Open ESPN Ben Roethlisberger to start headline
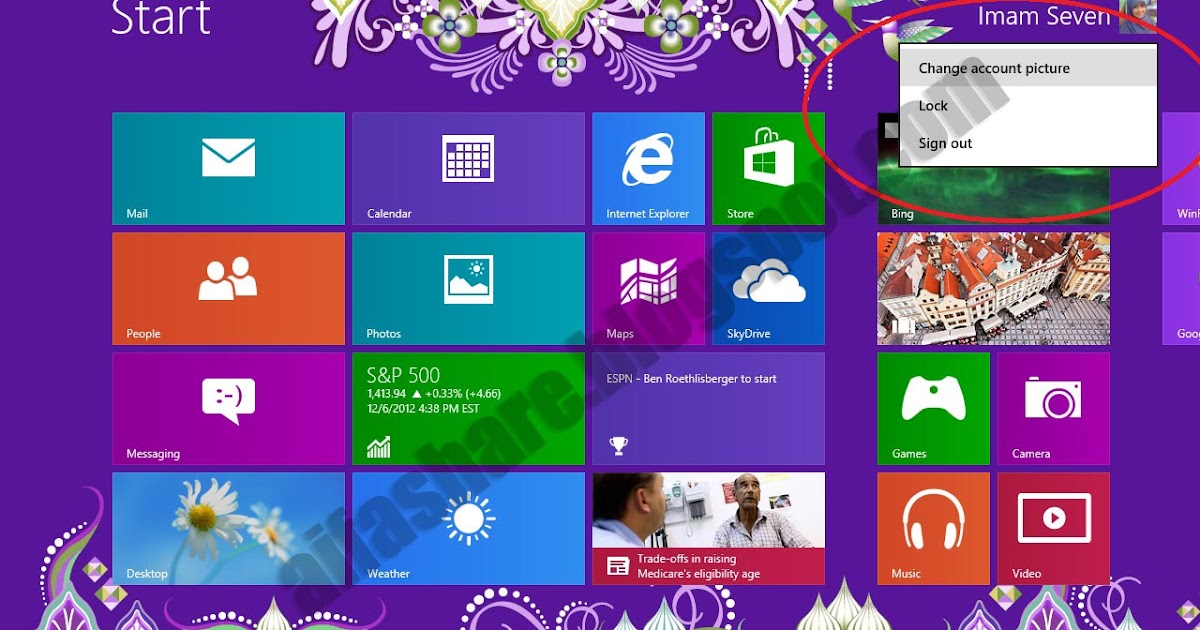Screen dimensions: 1200x630 coord(691,379)
